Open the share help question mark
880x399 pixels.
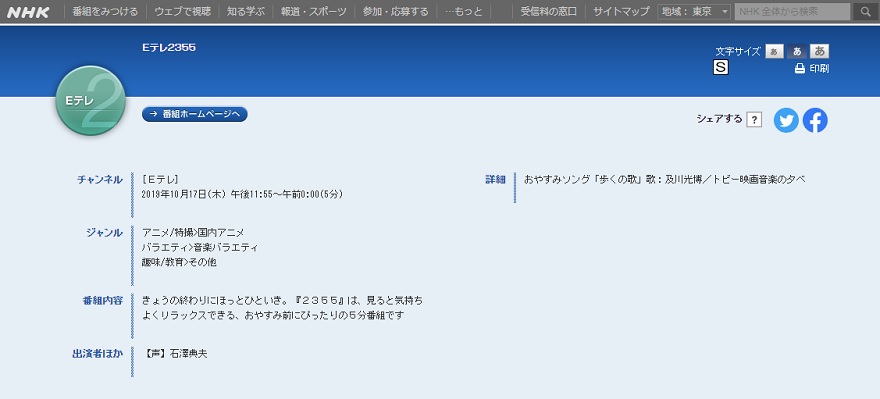coord(754,120)
